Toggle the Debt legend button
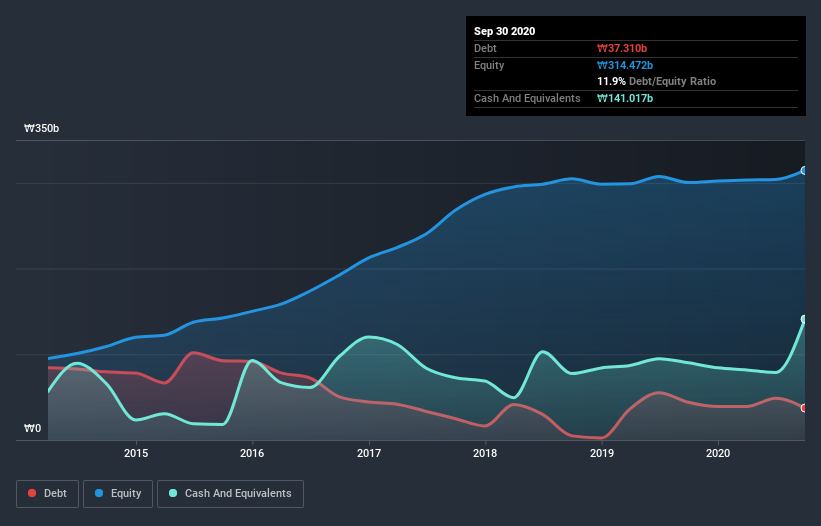Viewport: 821px width, 526px height. 48,494
